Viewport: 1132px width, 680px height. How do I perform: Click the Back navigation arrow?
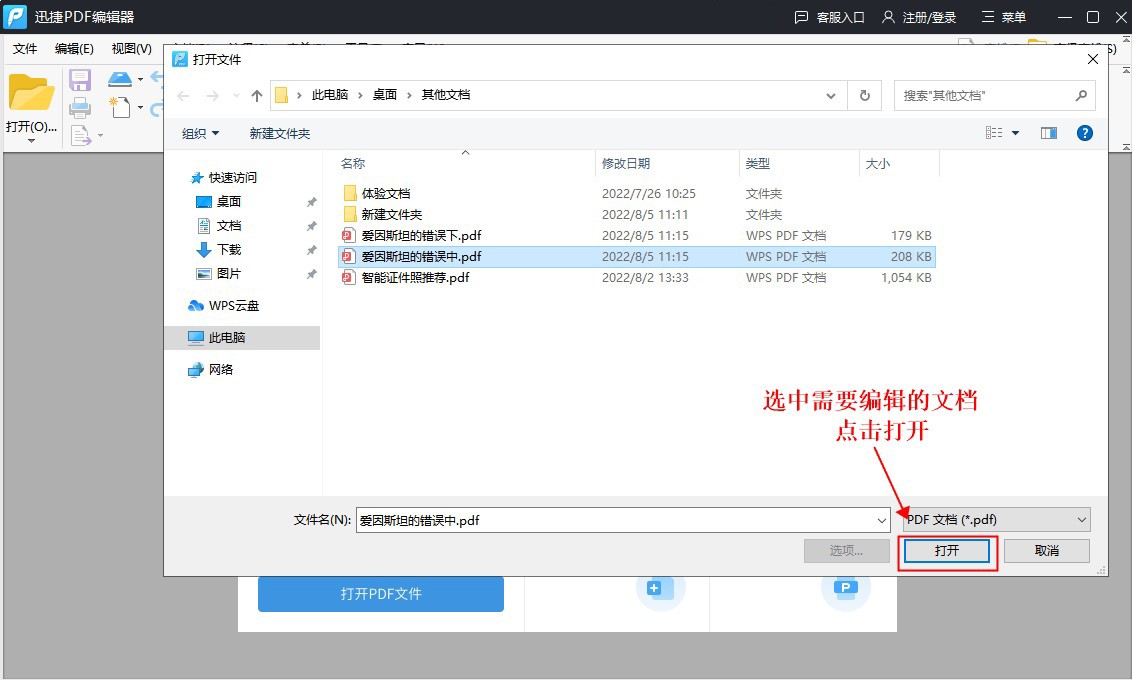click(x=183, y=94)
